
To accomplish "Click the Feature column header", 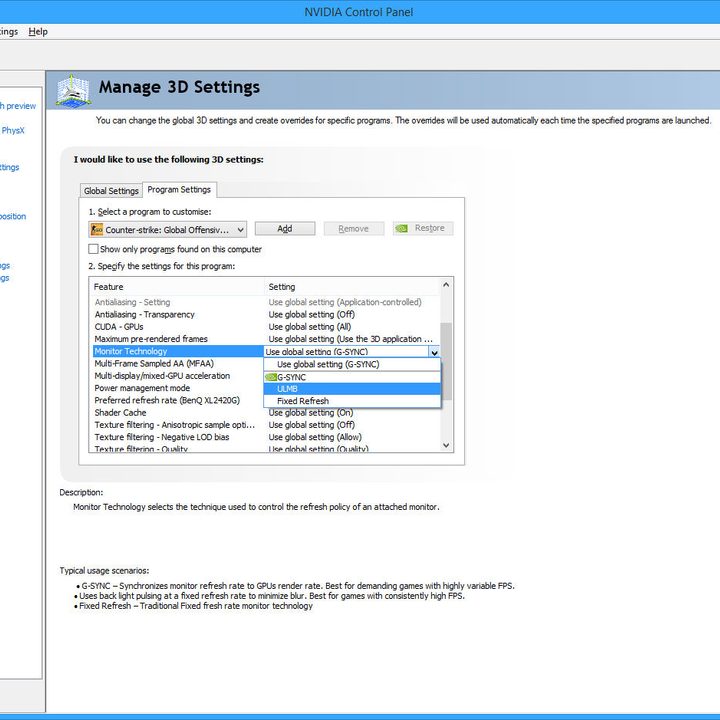I will (x=177, y=287).
